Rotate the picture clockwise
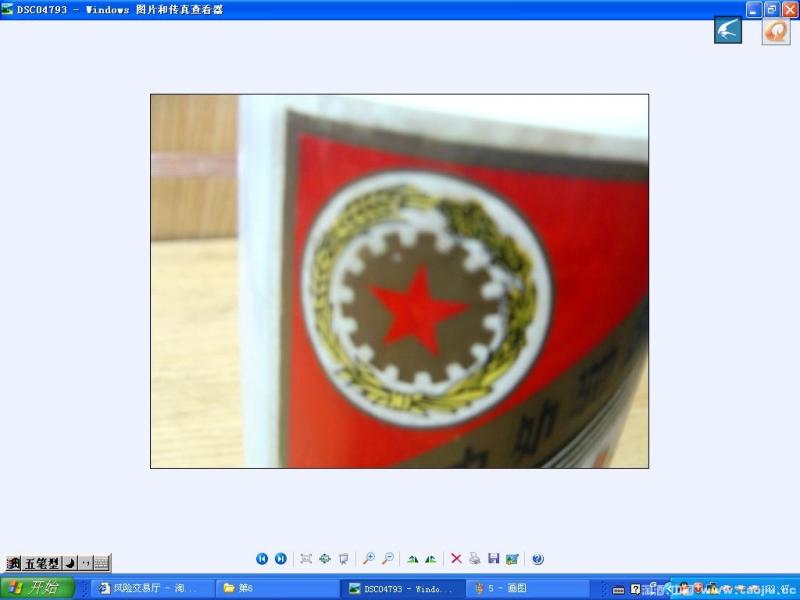The width and height of the screenshot is (800, 600). [x=413, y=559]
